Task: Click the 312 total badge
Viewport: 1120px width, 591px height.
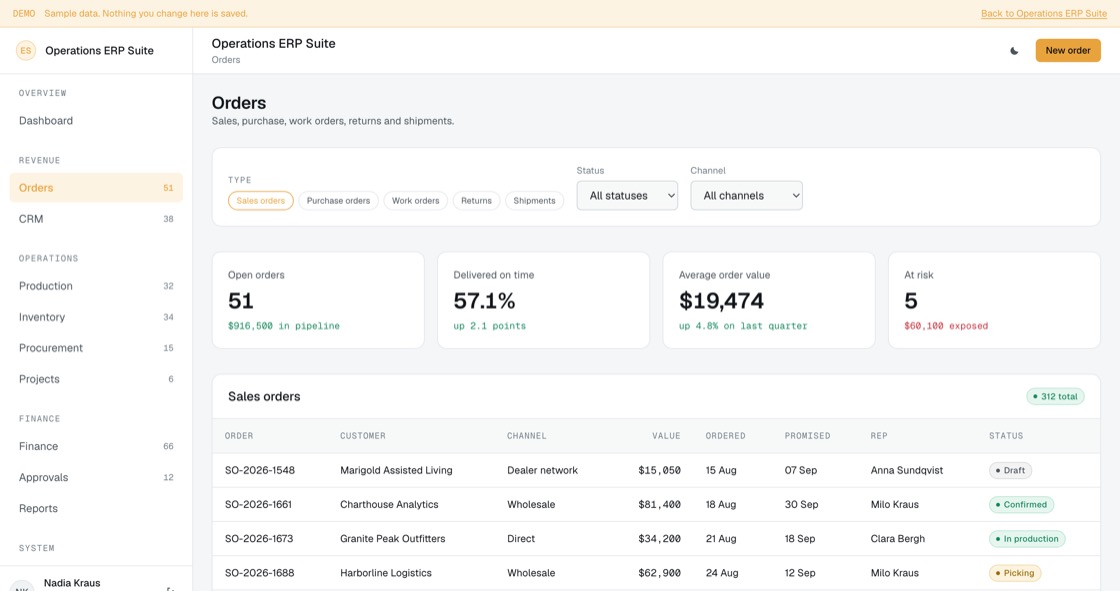Action: (x=1055, y=397)
